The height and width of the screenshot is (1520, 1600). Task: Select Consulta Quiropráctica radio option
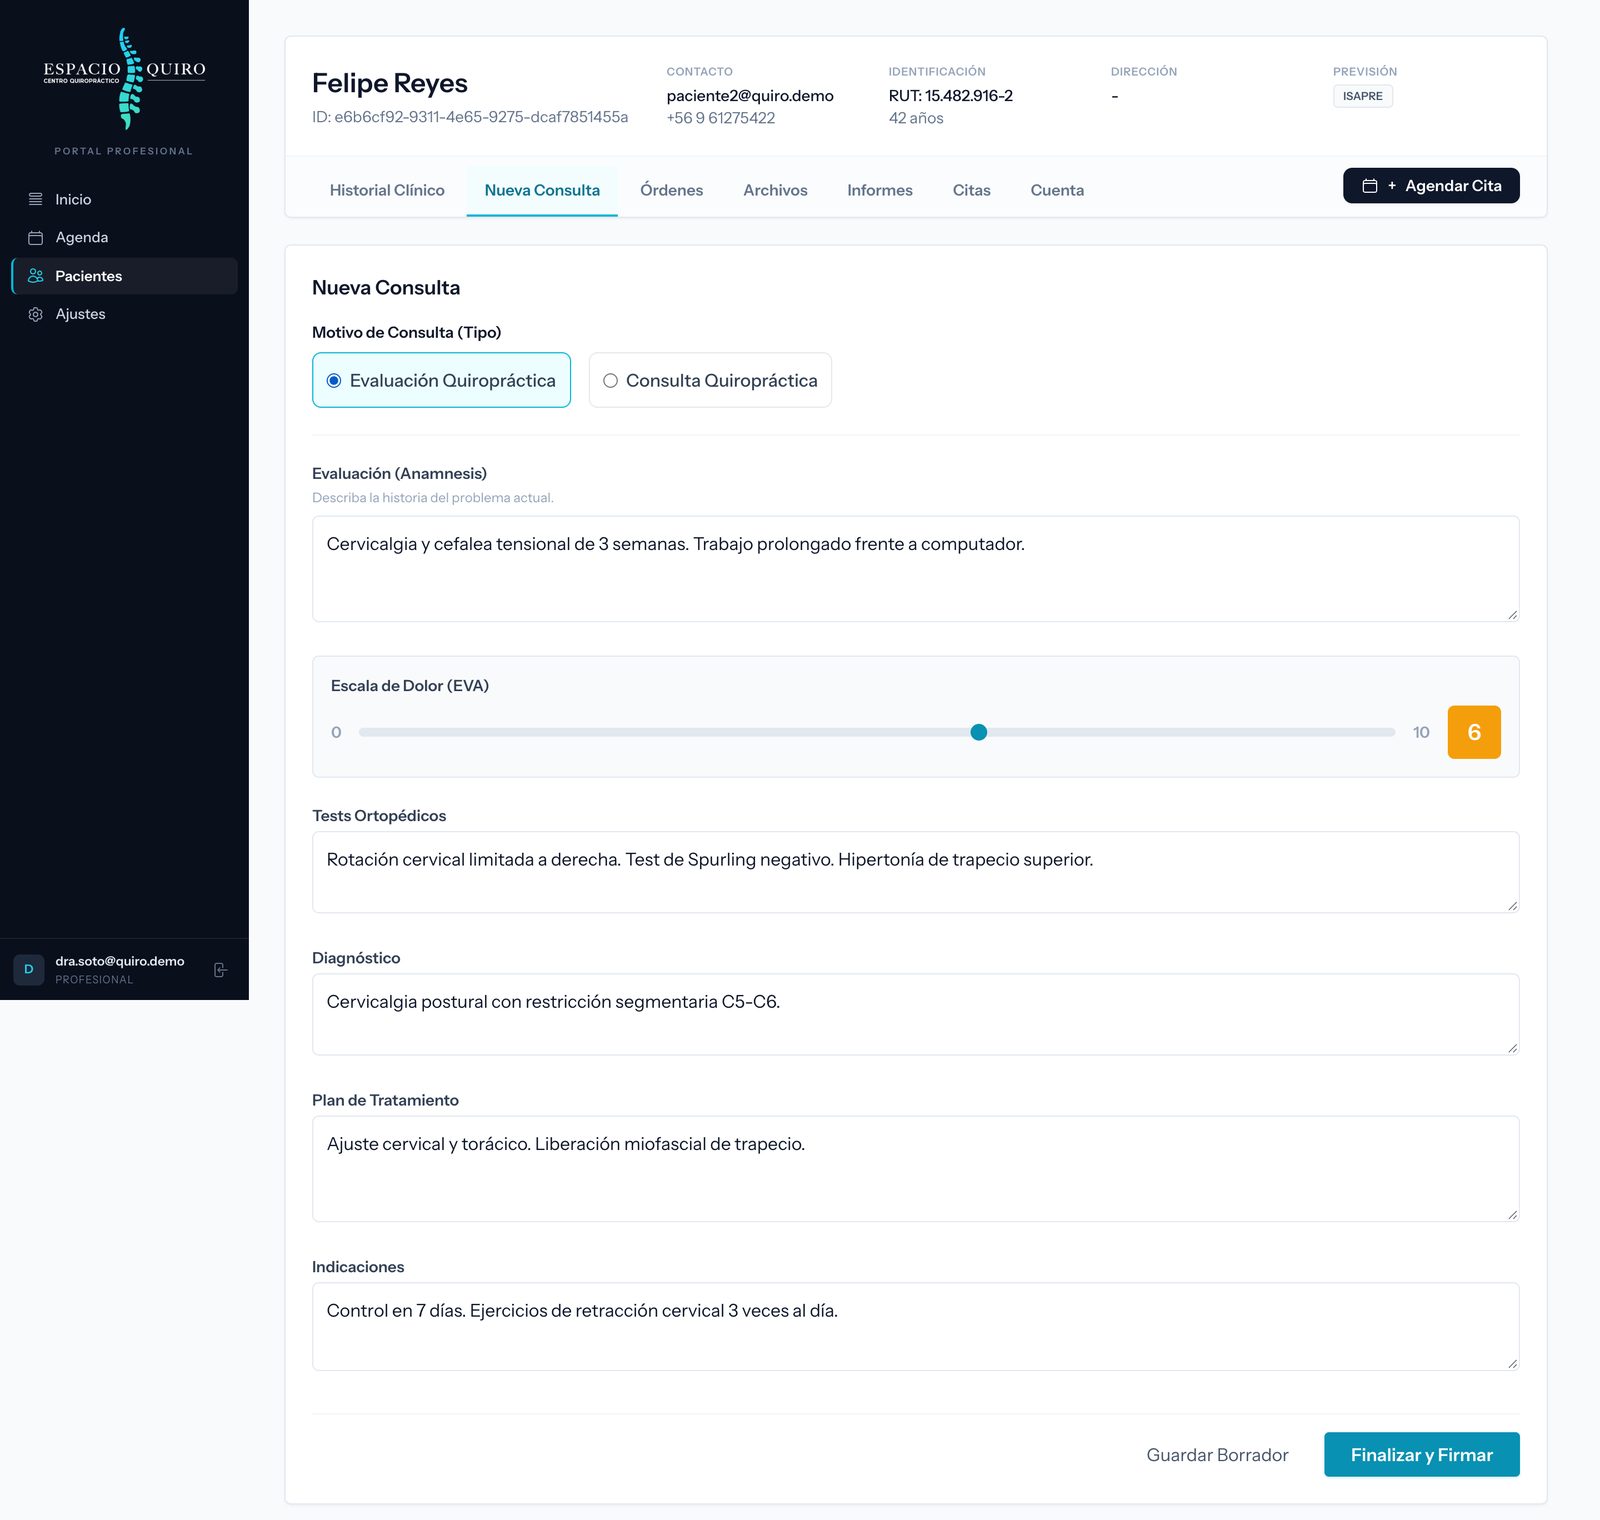pos(710,380)
